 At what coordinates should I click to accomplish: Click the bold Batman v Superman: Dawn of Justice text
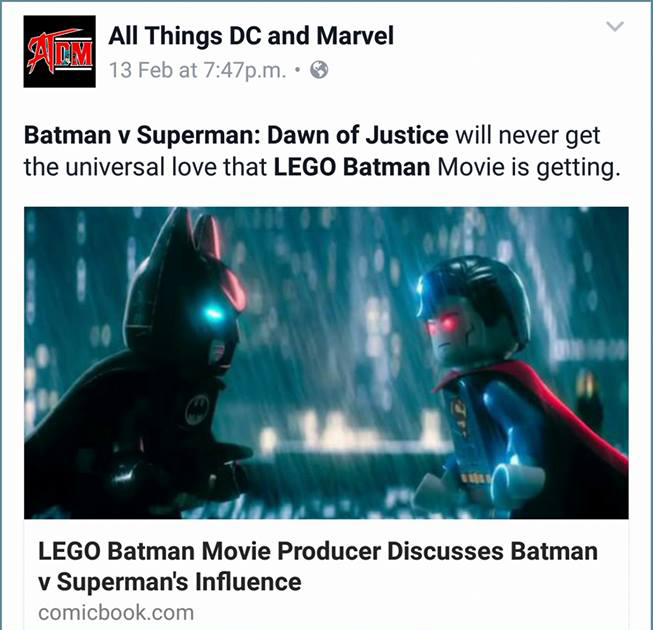click(236, 135)
